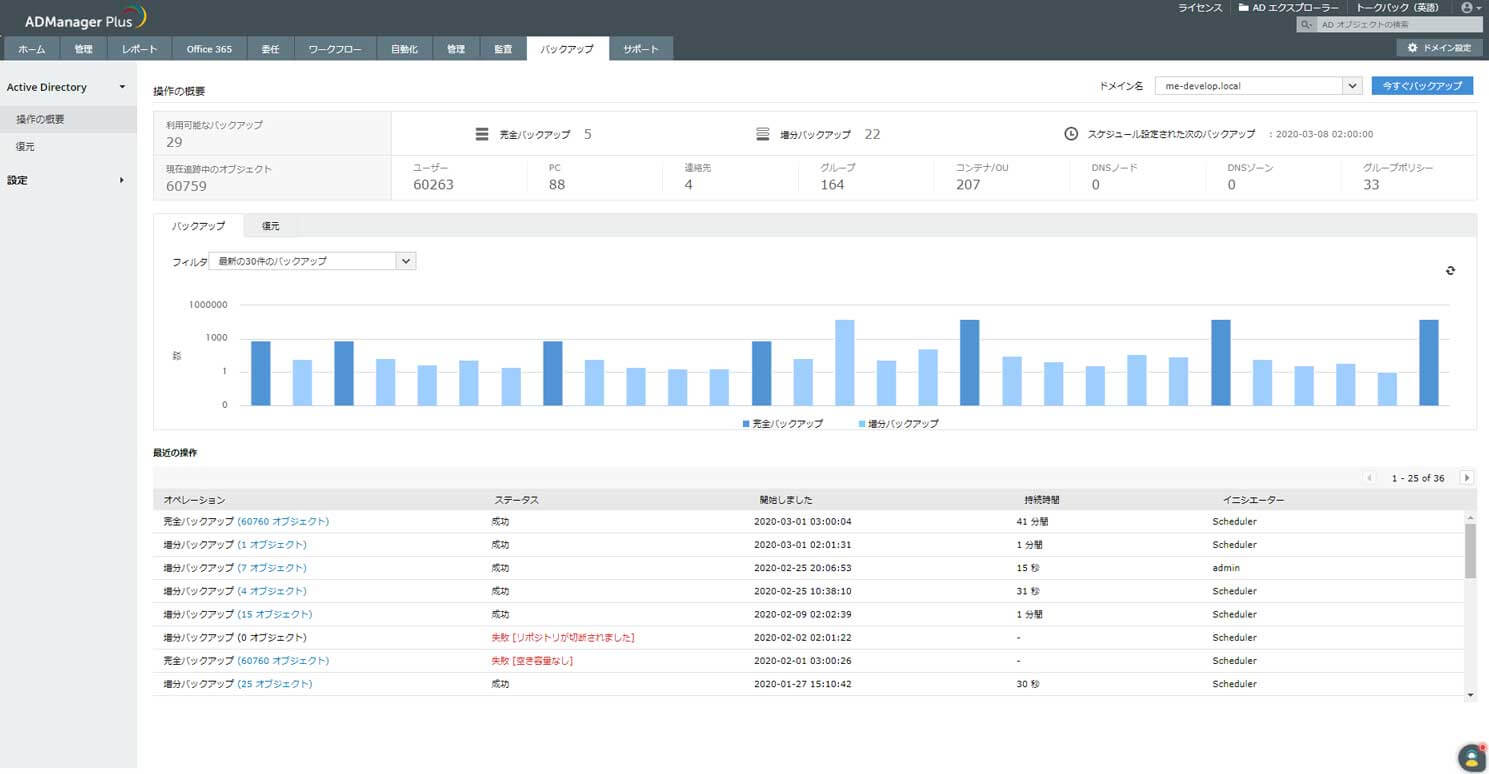1489x774 pixels.
Task: Click the scheduled backup clock icon
Action: tap(1071, 134)
